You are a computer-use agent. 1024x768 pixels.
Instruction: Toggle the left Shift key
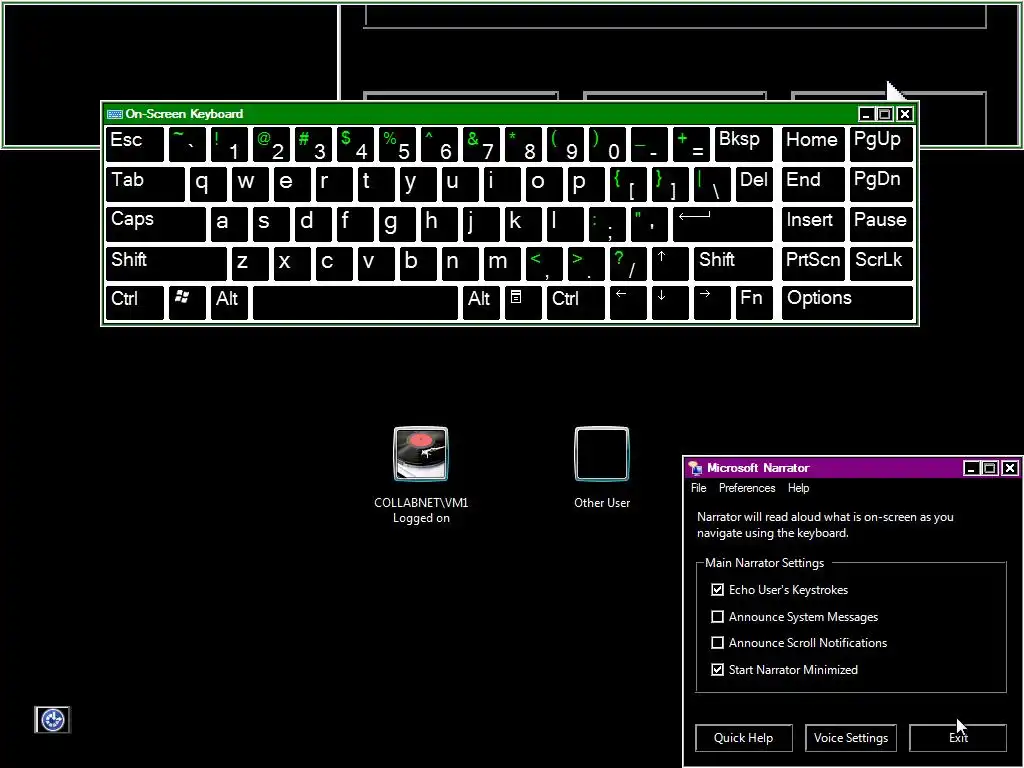166,263
